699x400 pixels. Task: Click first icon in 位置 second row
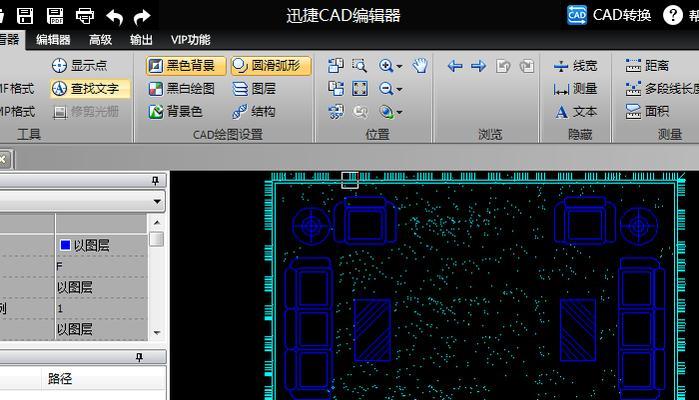click(336, 89)
